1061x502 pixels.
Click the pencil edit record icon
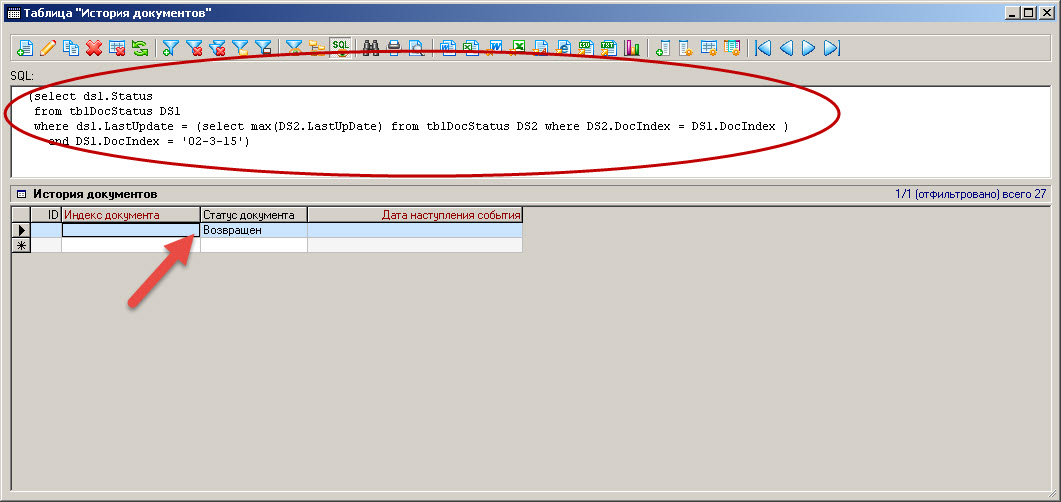pyautogui.click(x=48, y=48)
